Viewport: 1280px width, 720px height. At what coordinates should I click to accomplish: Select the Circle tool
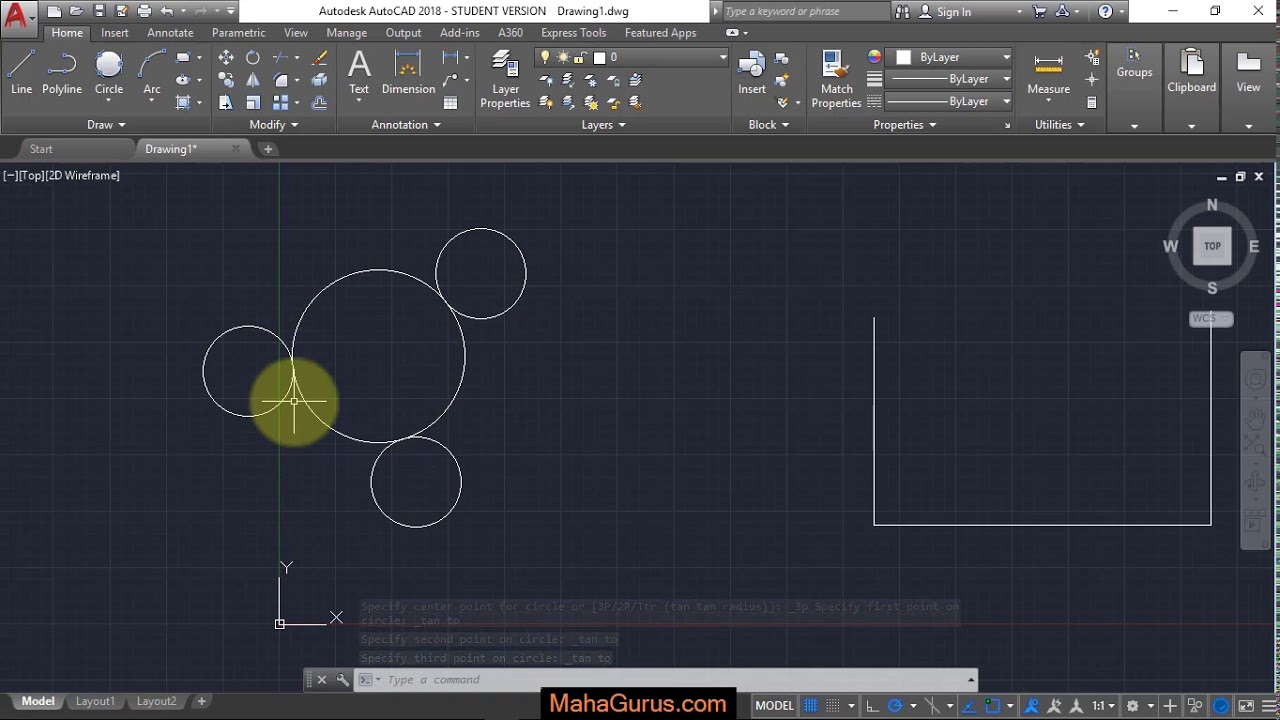click(109, 73)
